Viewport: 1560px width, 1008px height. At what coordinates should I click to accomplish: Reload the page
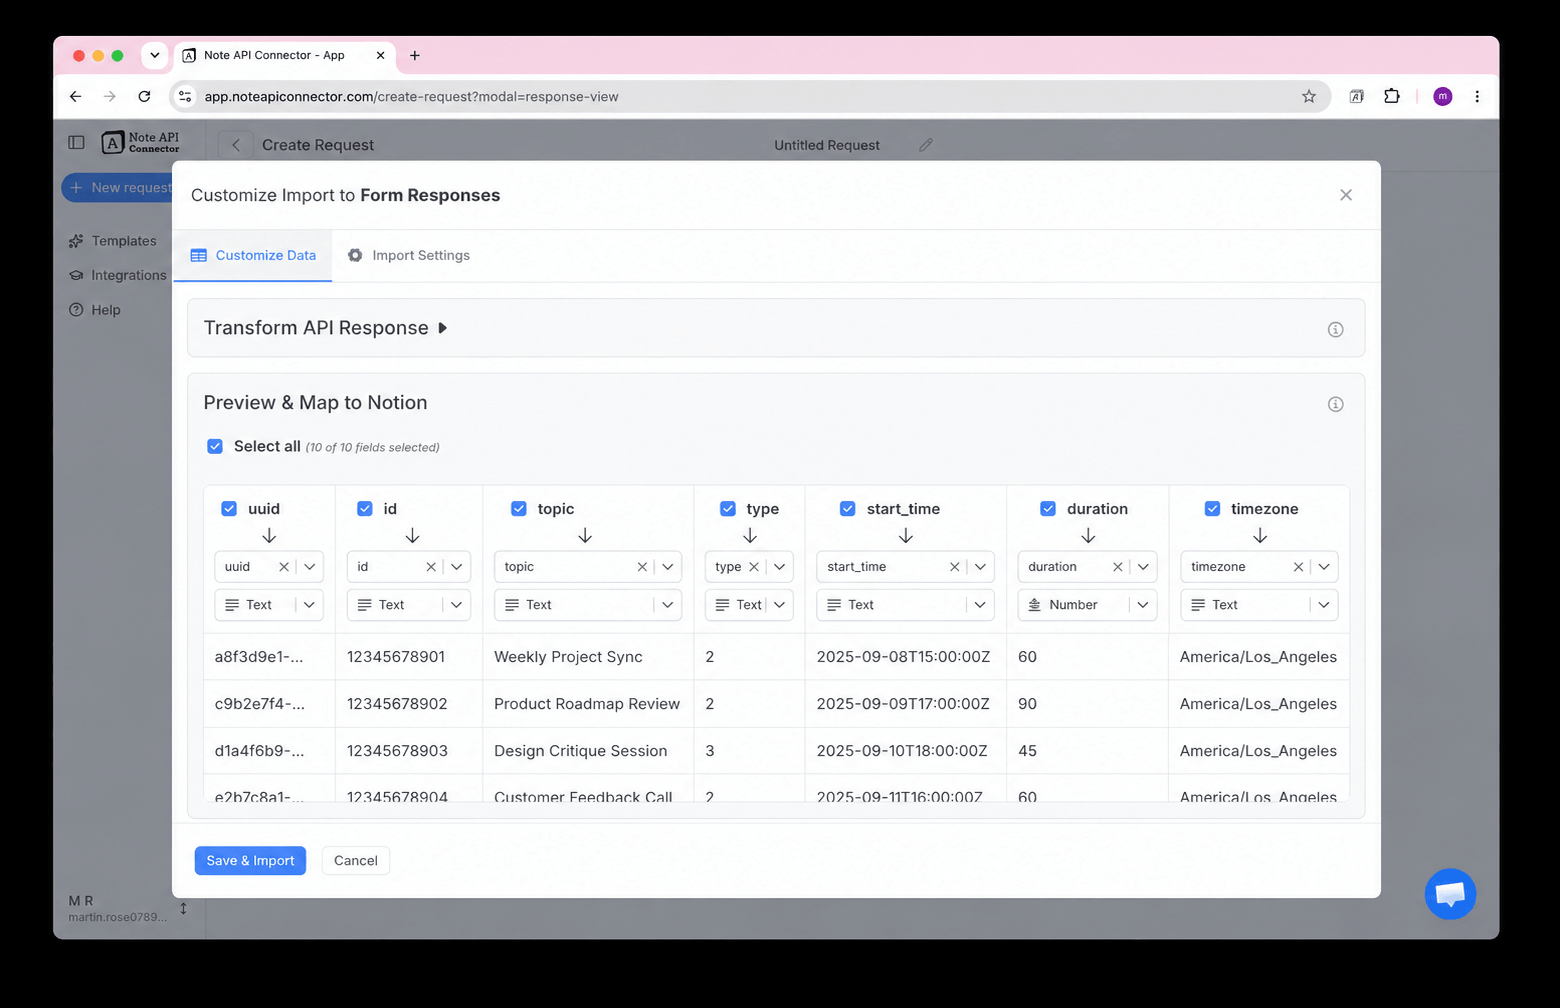coord(144,97)
